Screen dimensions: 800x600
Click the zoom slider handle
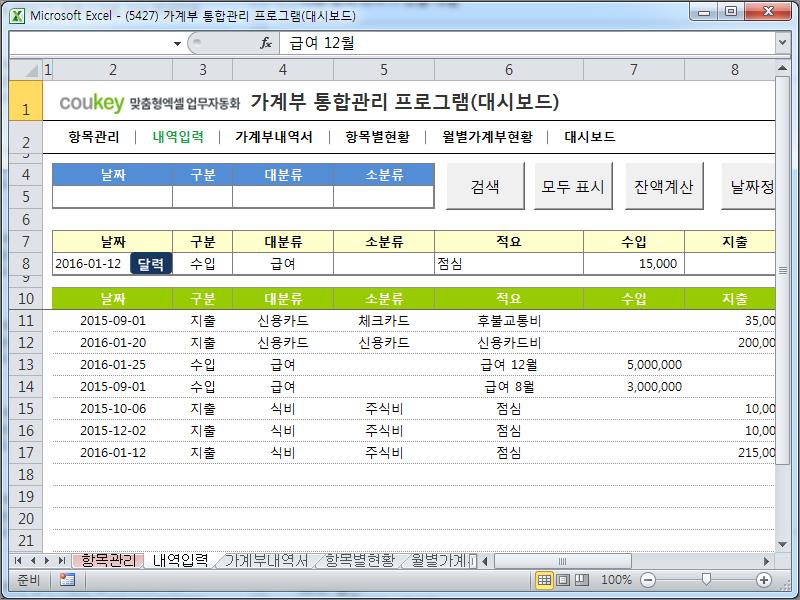[706, 579]
